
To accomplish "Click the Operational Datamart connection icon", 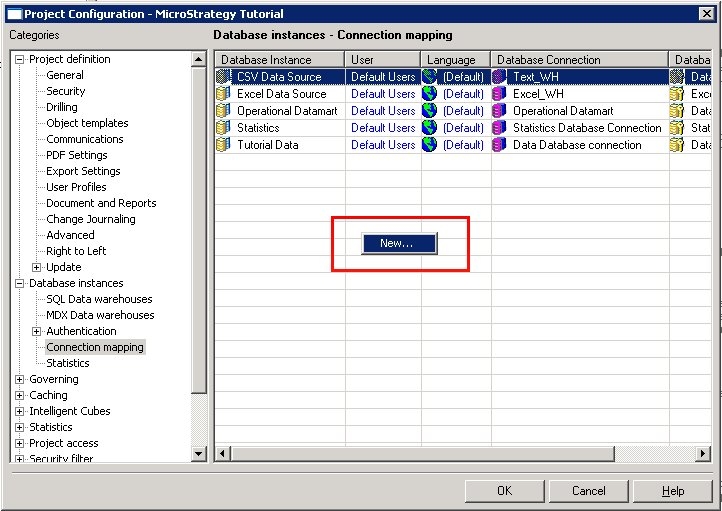I will pos(499,110).
